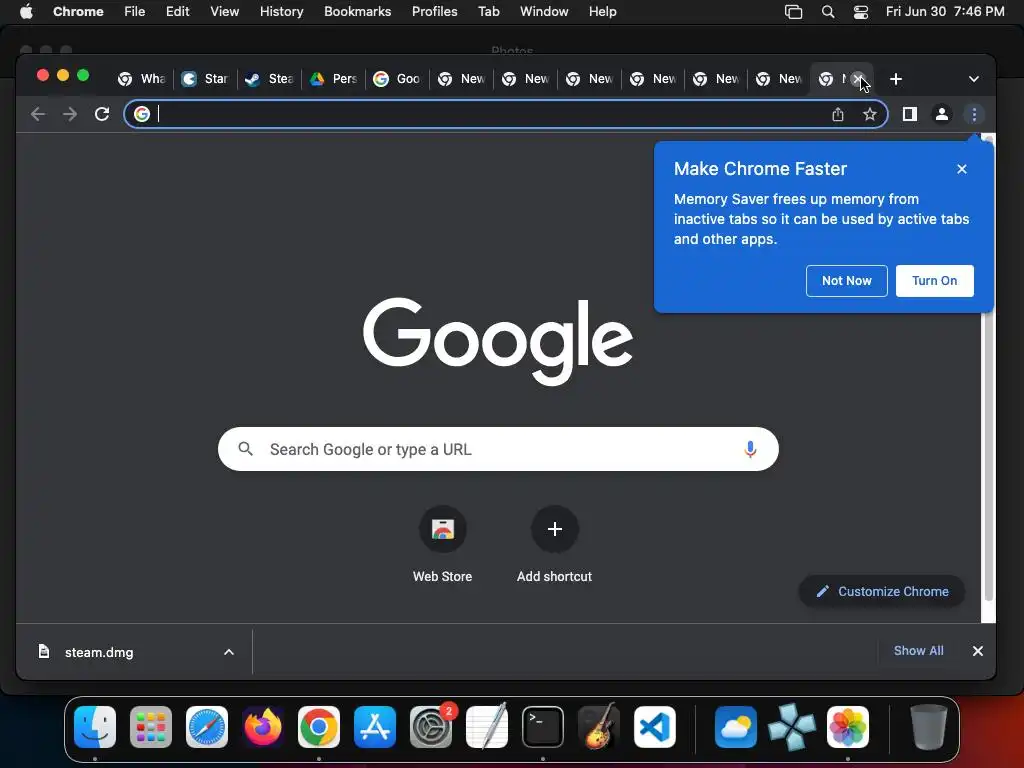This screenshot has height=768, width=1024.
Task: Click the forward navigation arrow
Action: point(69,114)
